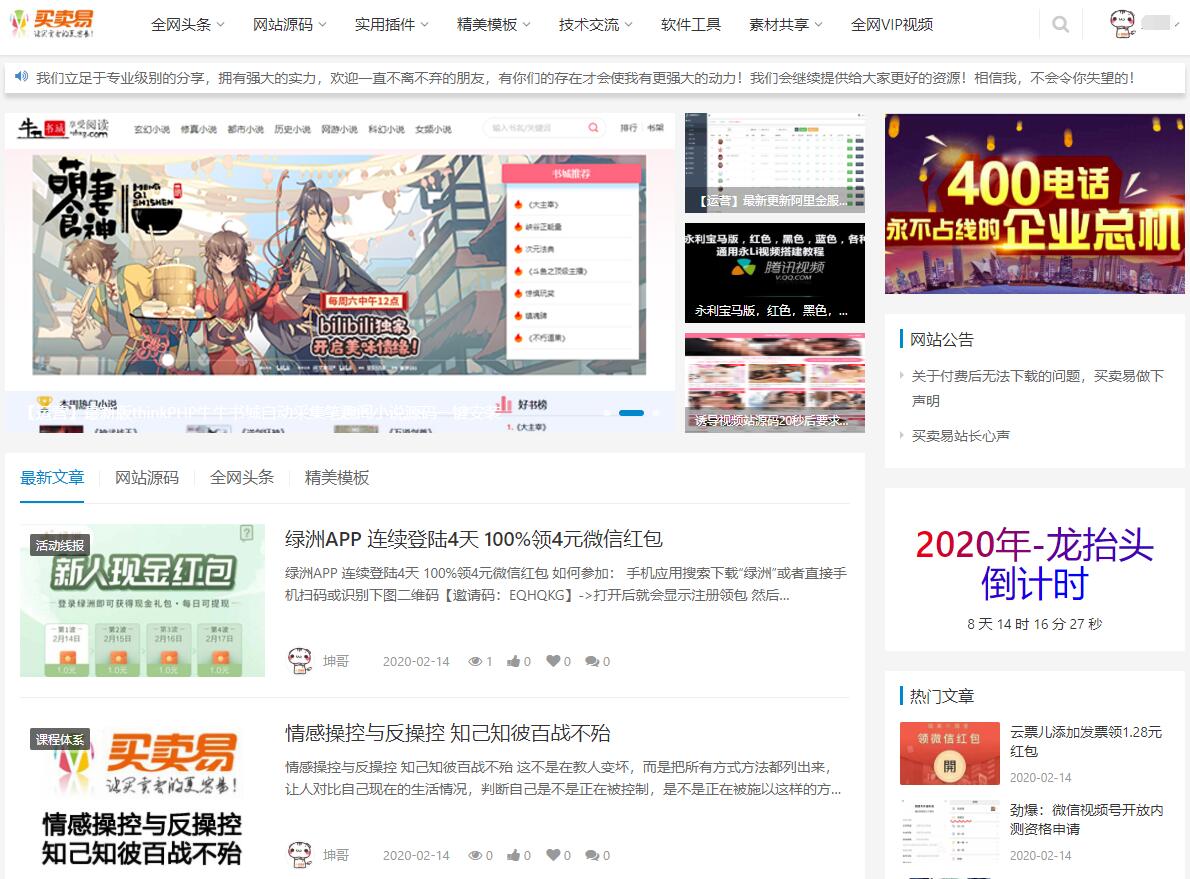Click the 400电话 企业总机 ad banner
The height and width of the screenshot is (879, 1190).
(1034, 203)
